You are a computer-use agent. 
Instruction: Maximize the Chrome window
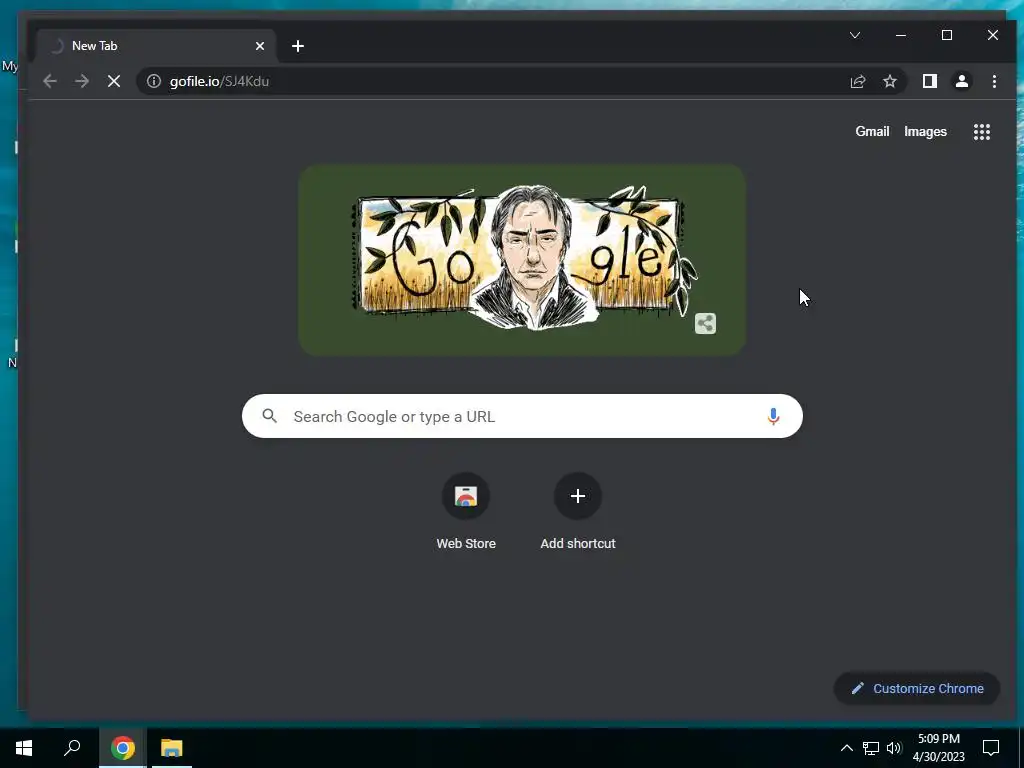point(946,35)
